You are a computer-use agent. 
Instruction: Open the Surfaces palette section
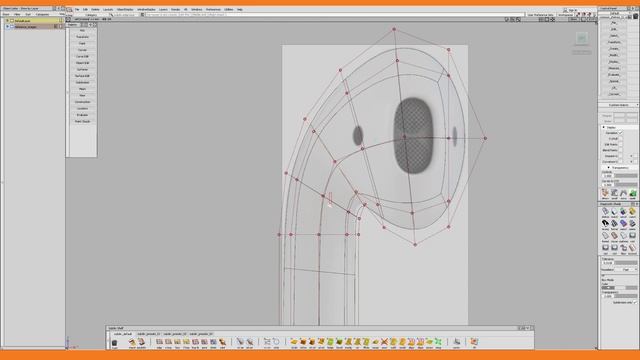coord(82,69)
